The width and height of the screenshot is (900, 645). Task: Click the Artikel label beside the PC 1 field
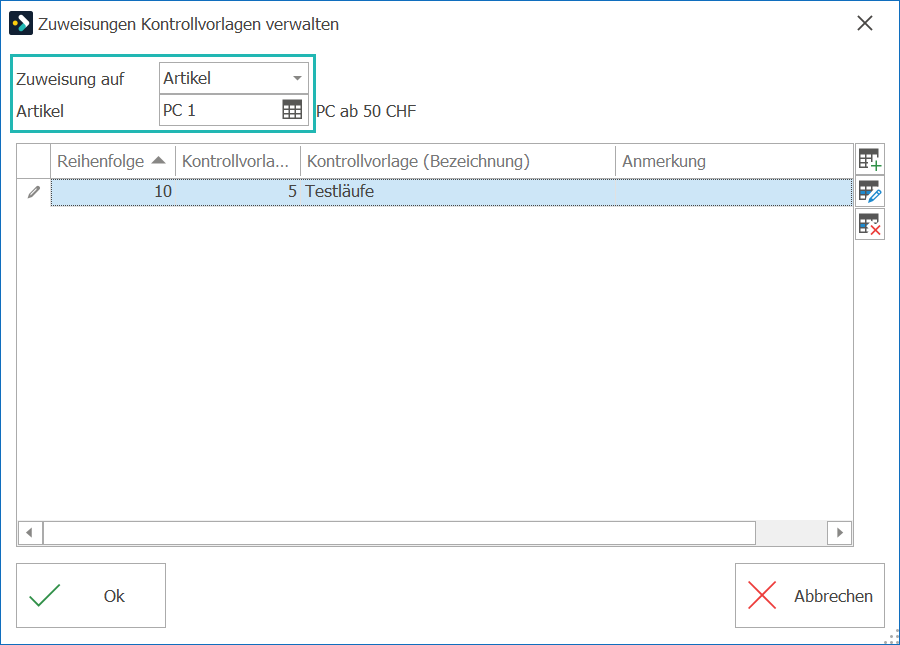[x=40, y=111]
